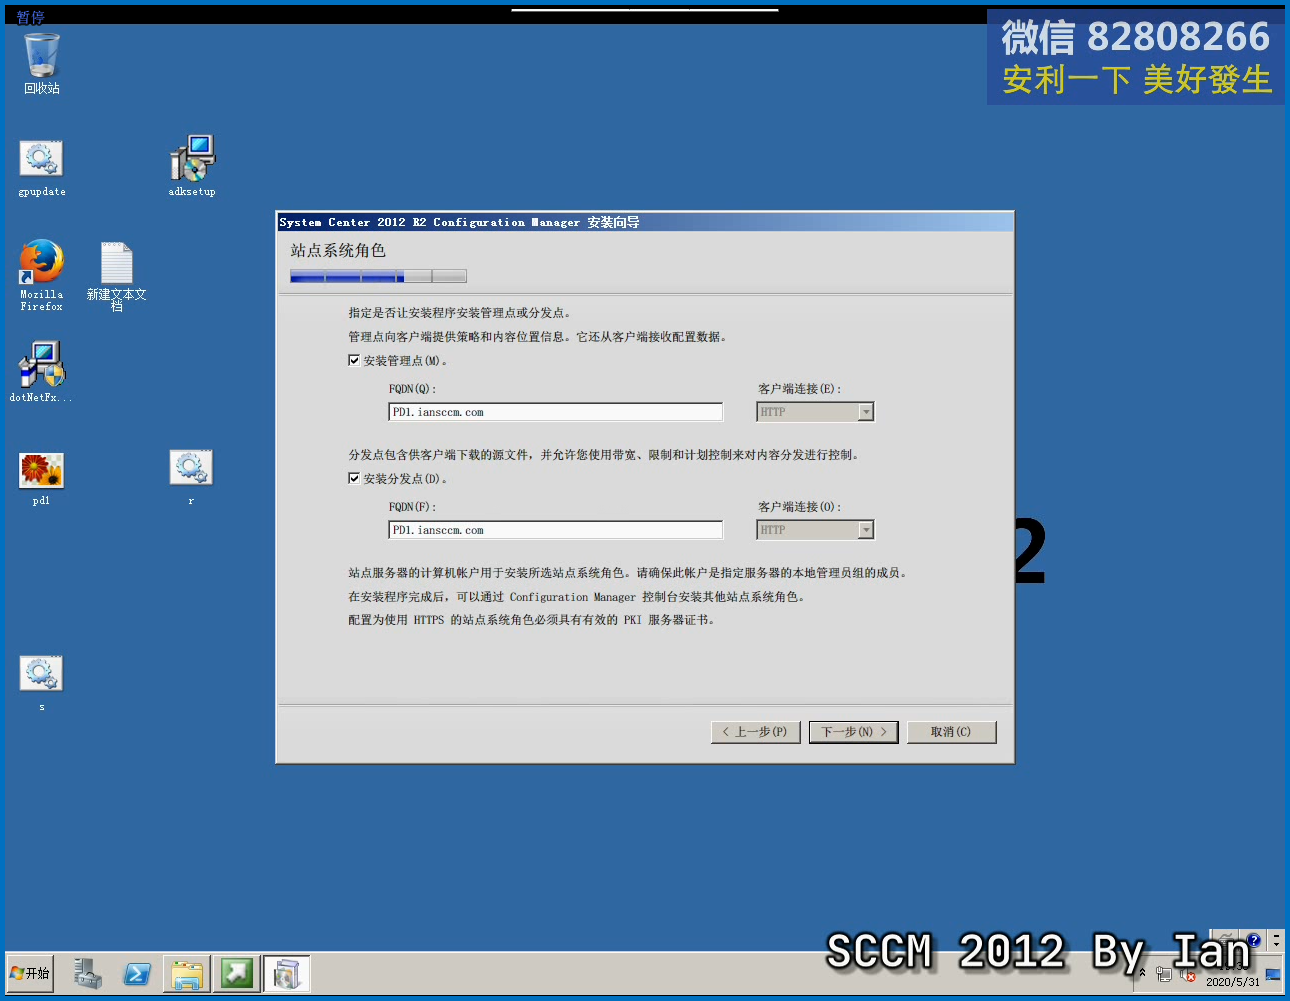The width and height of the screenshot is (1290, 1001).
Task: Click the 站点系统角色 page heading
Action: 338,250
